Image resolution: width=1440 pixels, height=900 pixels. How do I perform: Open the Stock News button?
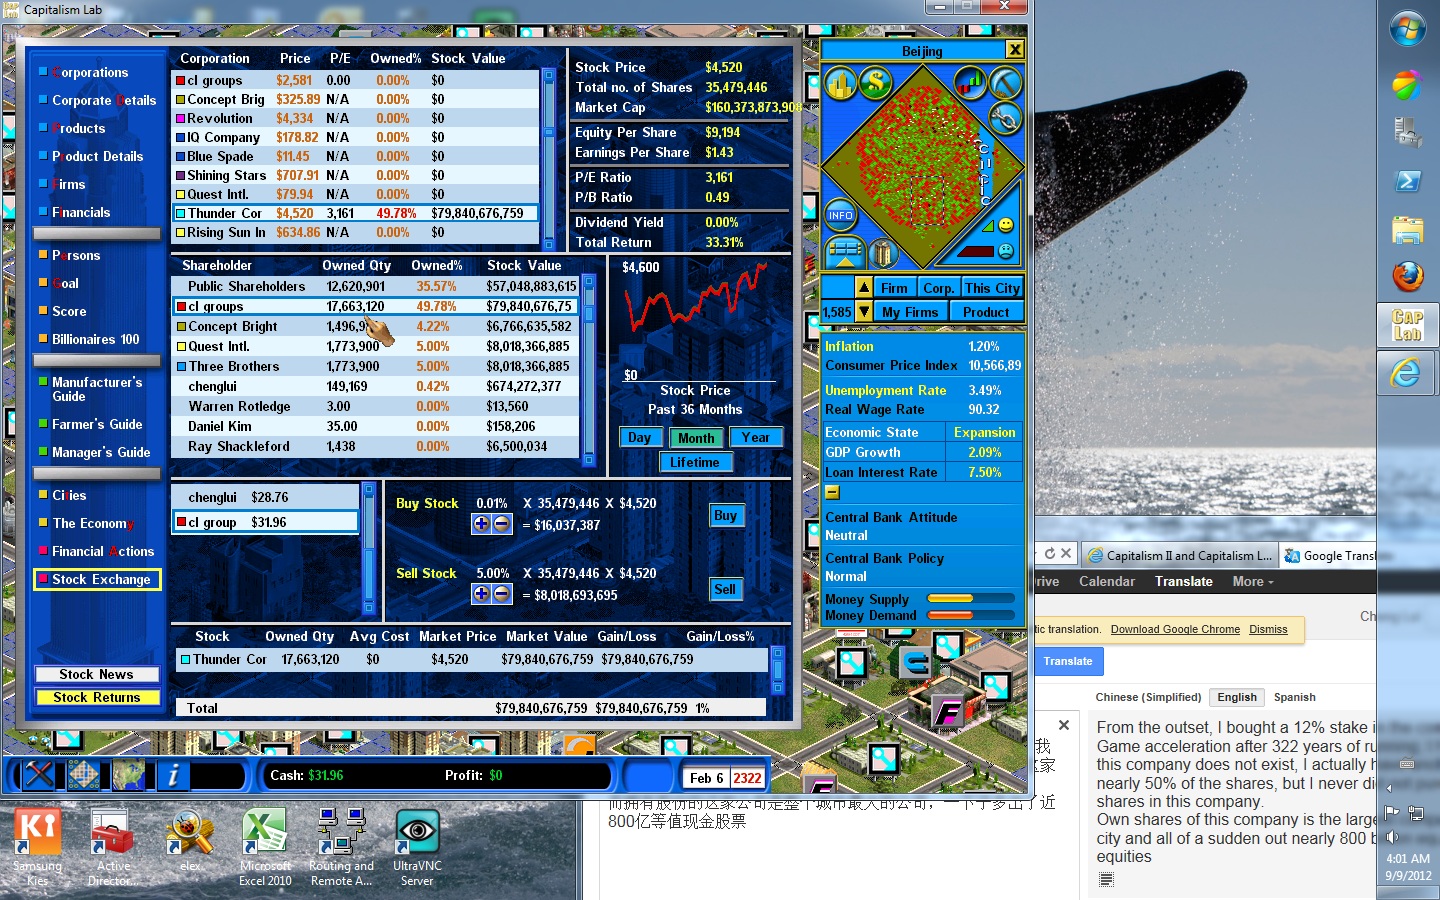[97, 674]
